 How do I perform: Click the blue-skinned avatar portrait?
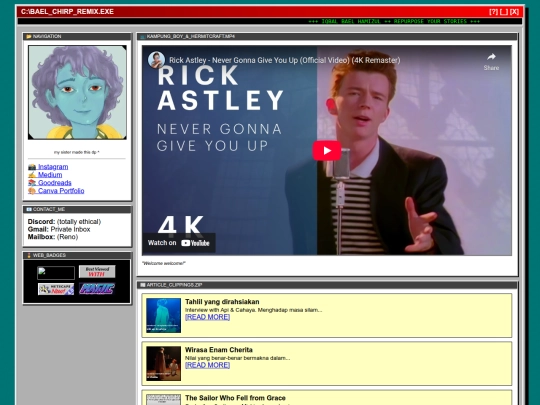tap(77, 93)
